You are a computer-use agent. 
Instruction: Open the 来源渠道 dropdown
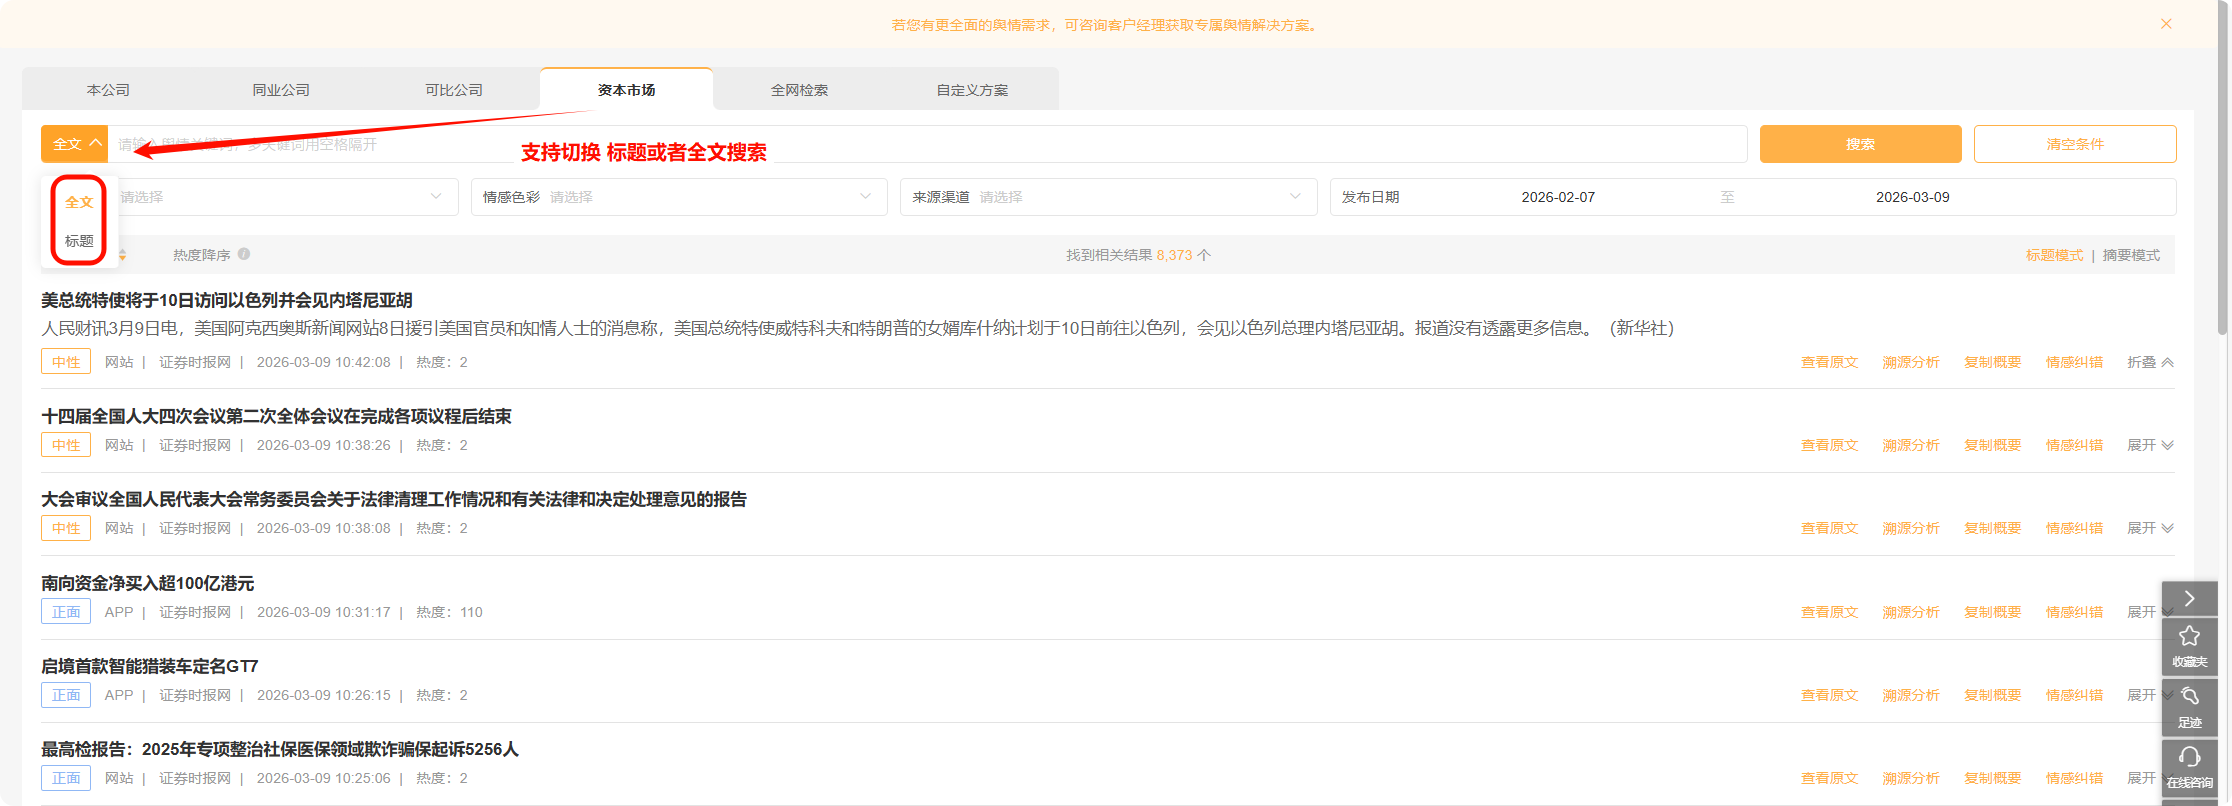click(1108, 197)
